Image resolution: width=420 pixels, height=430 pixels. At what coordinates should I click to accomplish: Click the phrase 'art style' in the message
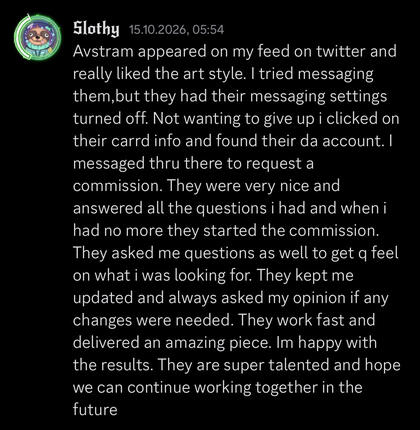[217, 74]
